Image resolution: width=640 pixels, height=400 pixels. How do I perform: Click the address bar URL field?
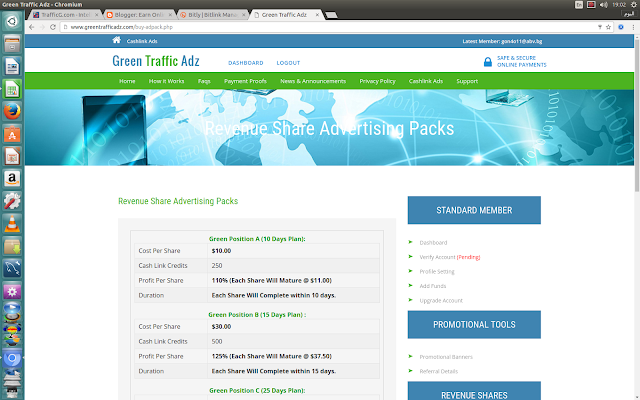click(x=331, y=27)
